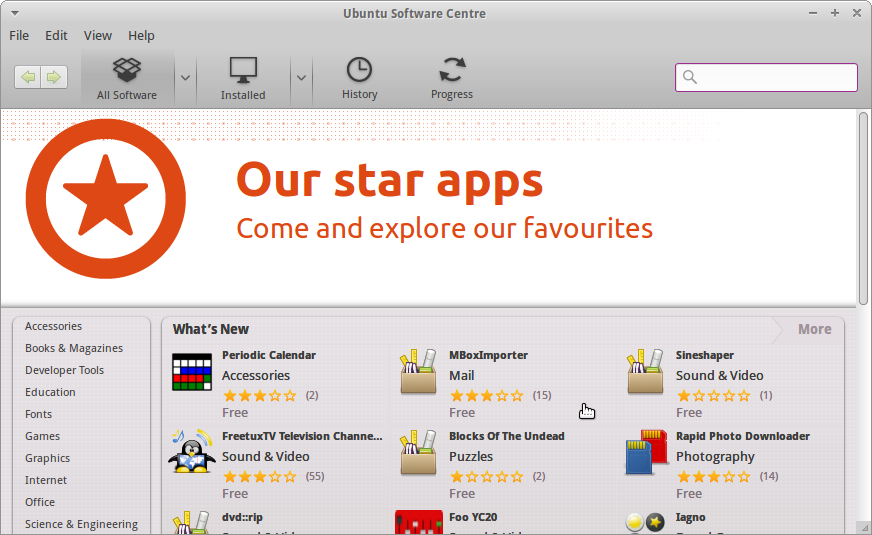Click More in What's New section
Screen dimensions: 872x535
tap(815, 329)
